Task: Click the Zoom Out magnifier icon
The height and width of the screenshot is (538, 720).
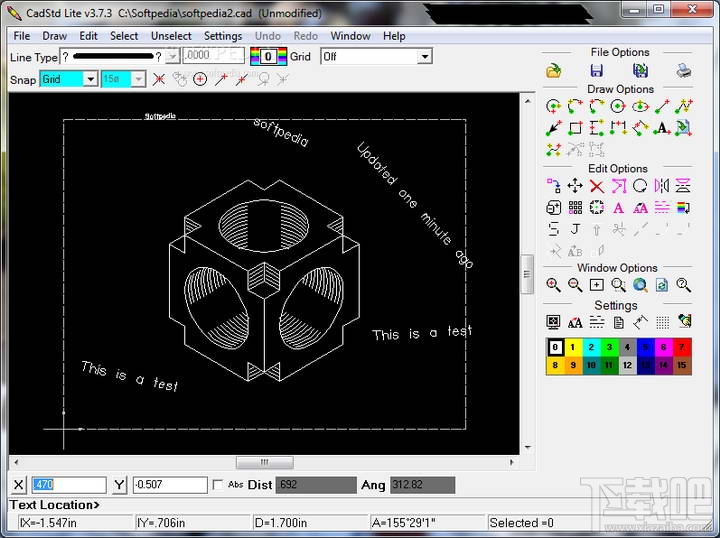Action: 575,285
